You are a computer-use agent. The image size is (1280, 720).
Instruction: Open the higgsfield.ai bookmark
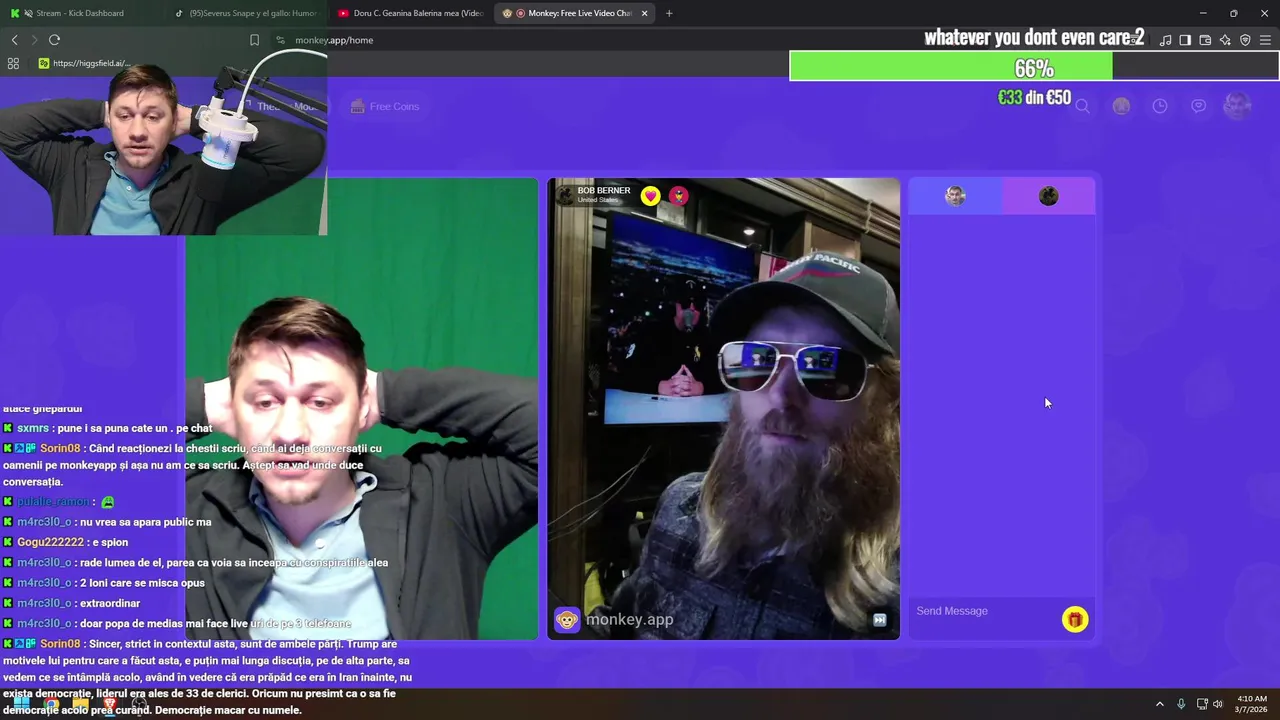click(x=84, y=63)
